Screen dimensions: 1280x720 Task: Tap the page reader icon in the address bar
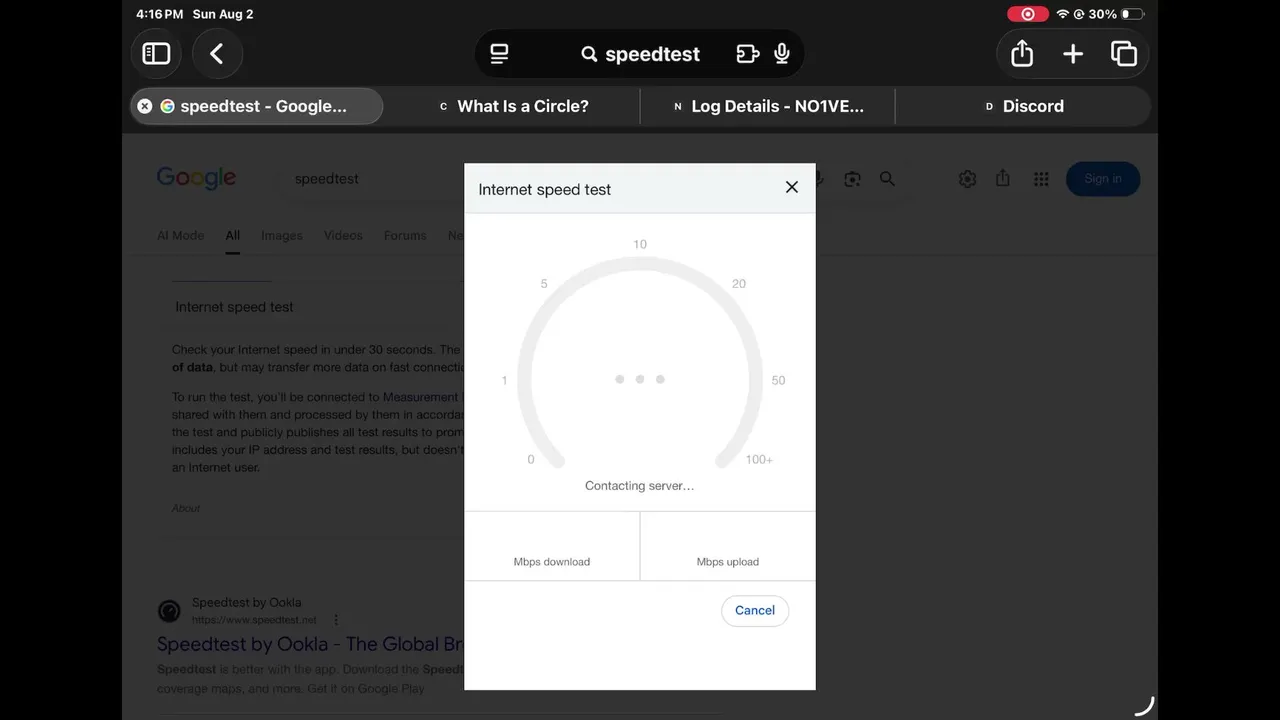pos(499,54)
